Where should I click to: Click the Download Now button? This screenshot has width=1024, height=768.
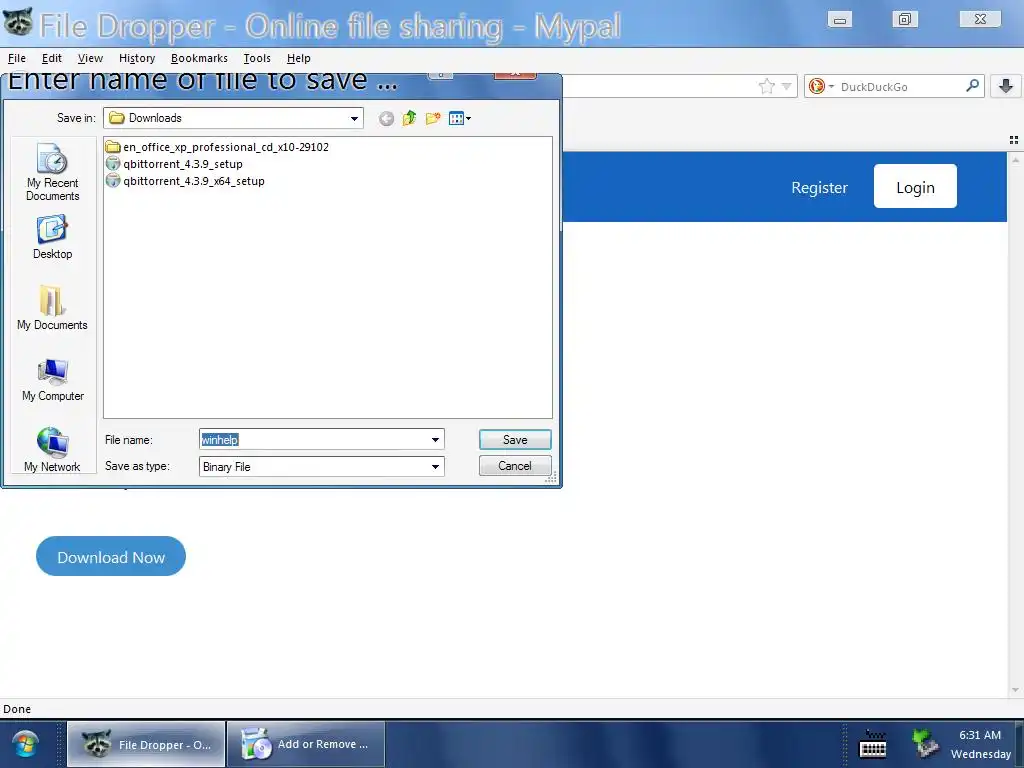[111, 556]
